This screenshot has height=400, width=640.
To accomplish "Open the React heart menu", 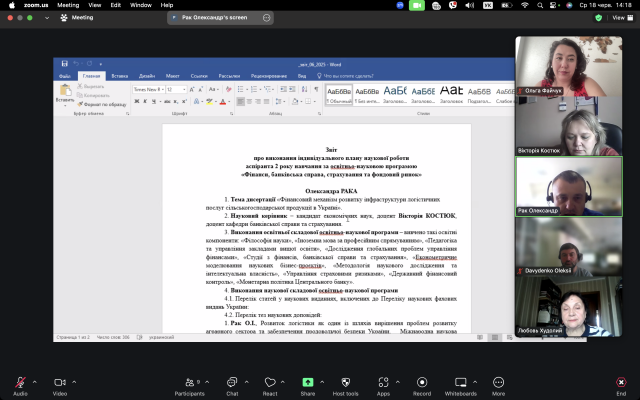I will (x=270, y=386).
